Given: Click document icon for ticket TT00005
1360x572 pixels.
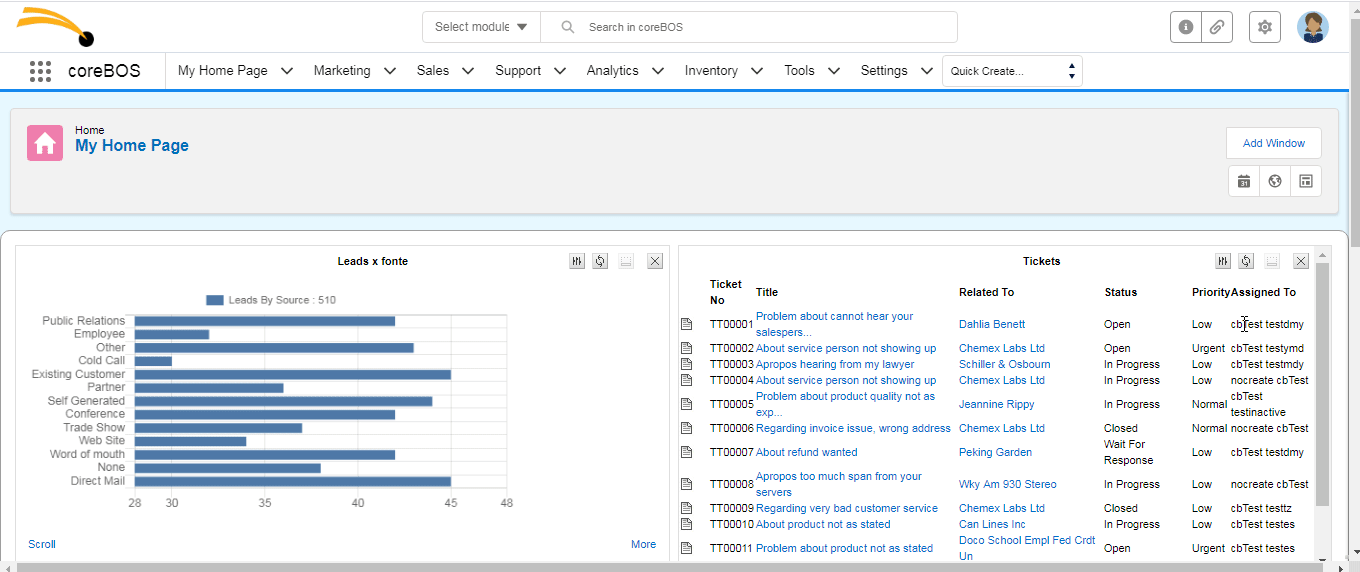Looking at the screenshot, I should (x=686, y=404).
